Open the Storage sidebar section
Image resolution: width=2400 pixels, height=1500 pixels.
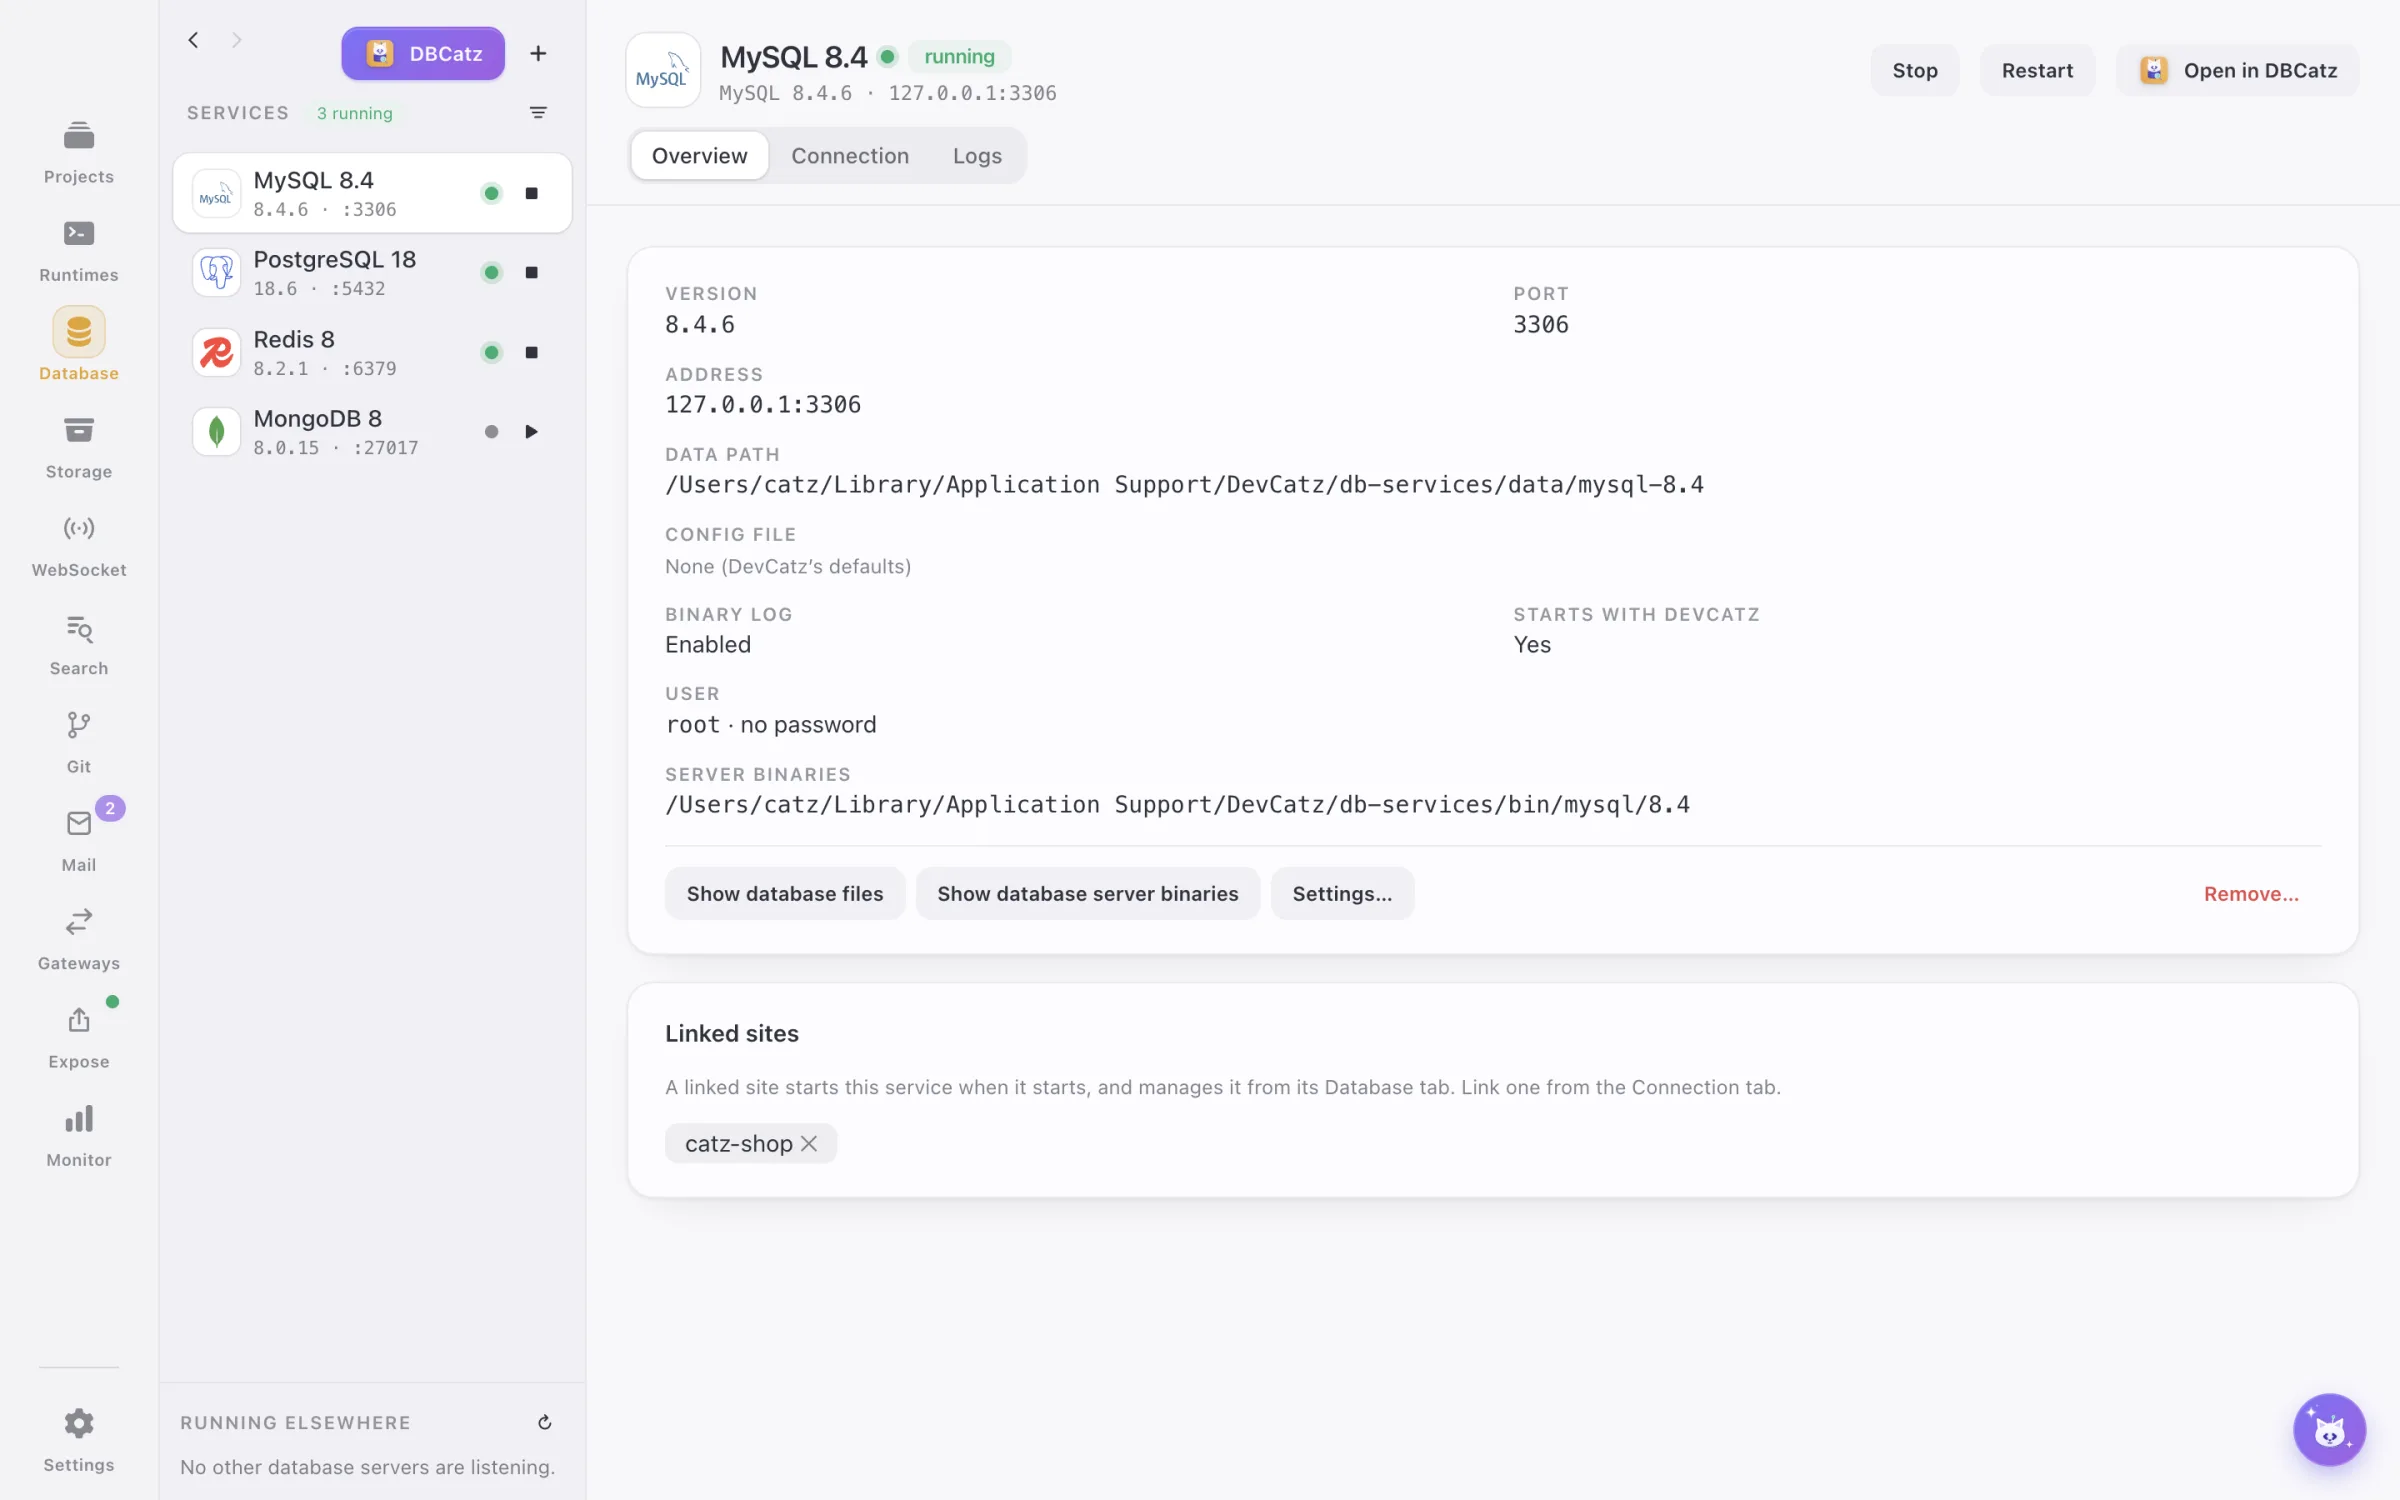[79, 447]
